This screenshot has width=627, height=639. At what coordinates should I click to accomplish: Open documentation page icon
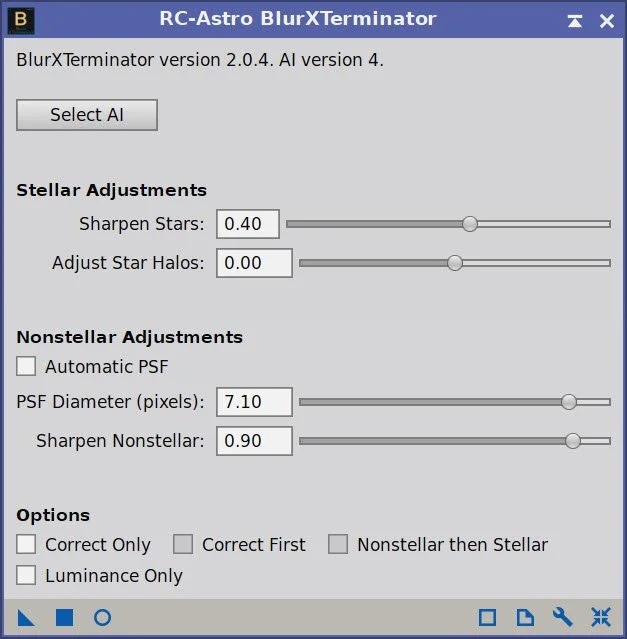(x=525, y=617)
